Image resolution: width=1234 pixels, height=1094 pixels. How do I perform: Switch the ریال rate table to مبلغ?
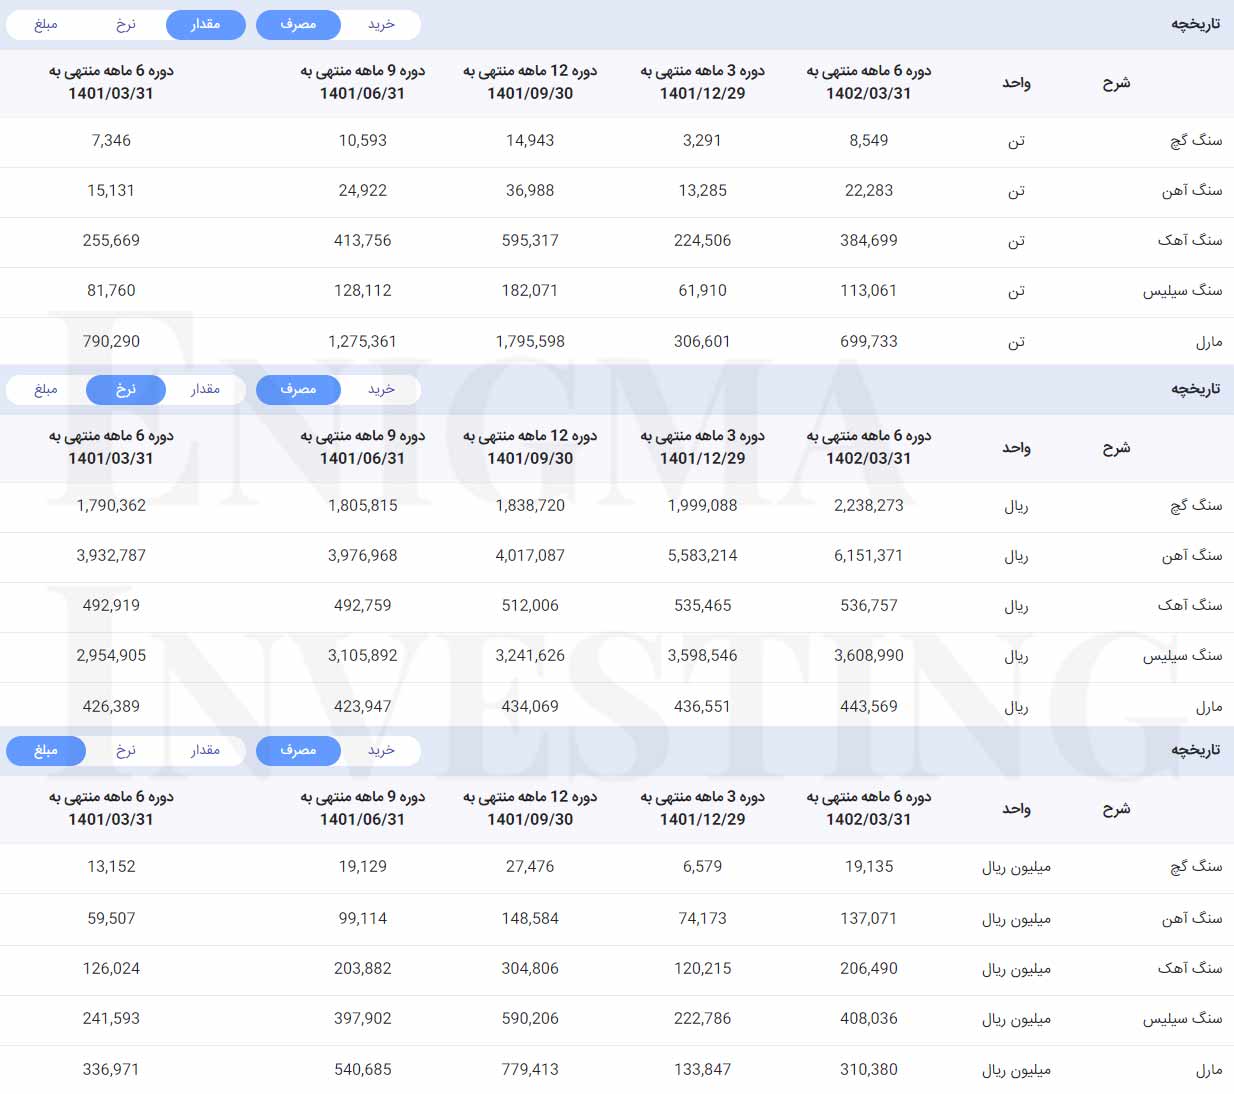[46, 390]
